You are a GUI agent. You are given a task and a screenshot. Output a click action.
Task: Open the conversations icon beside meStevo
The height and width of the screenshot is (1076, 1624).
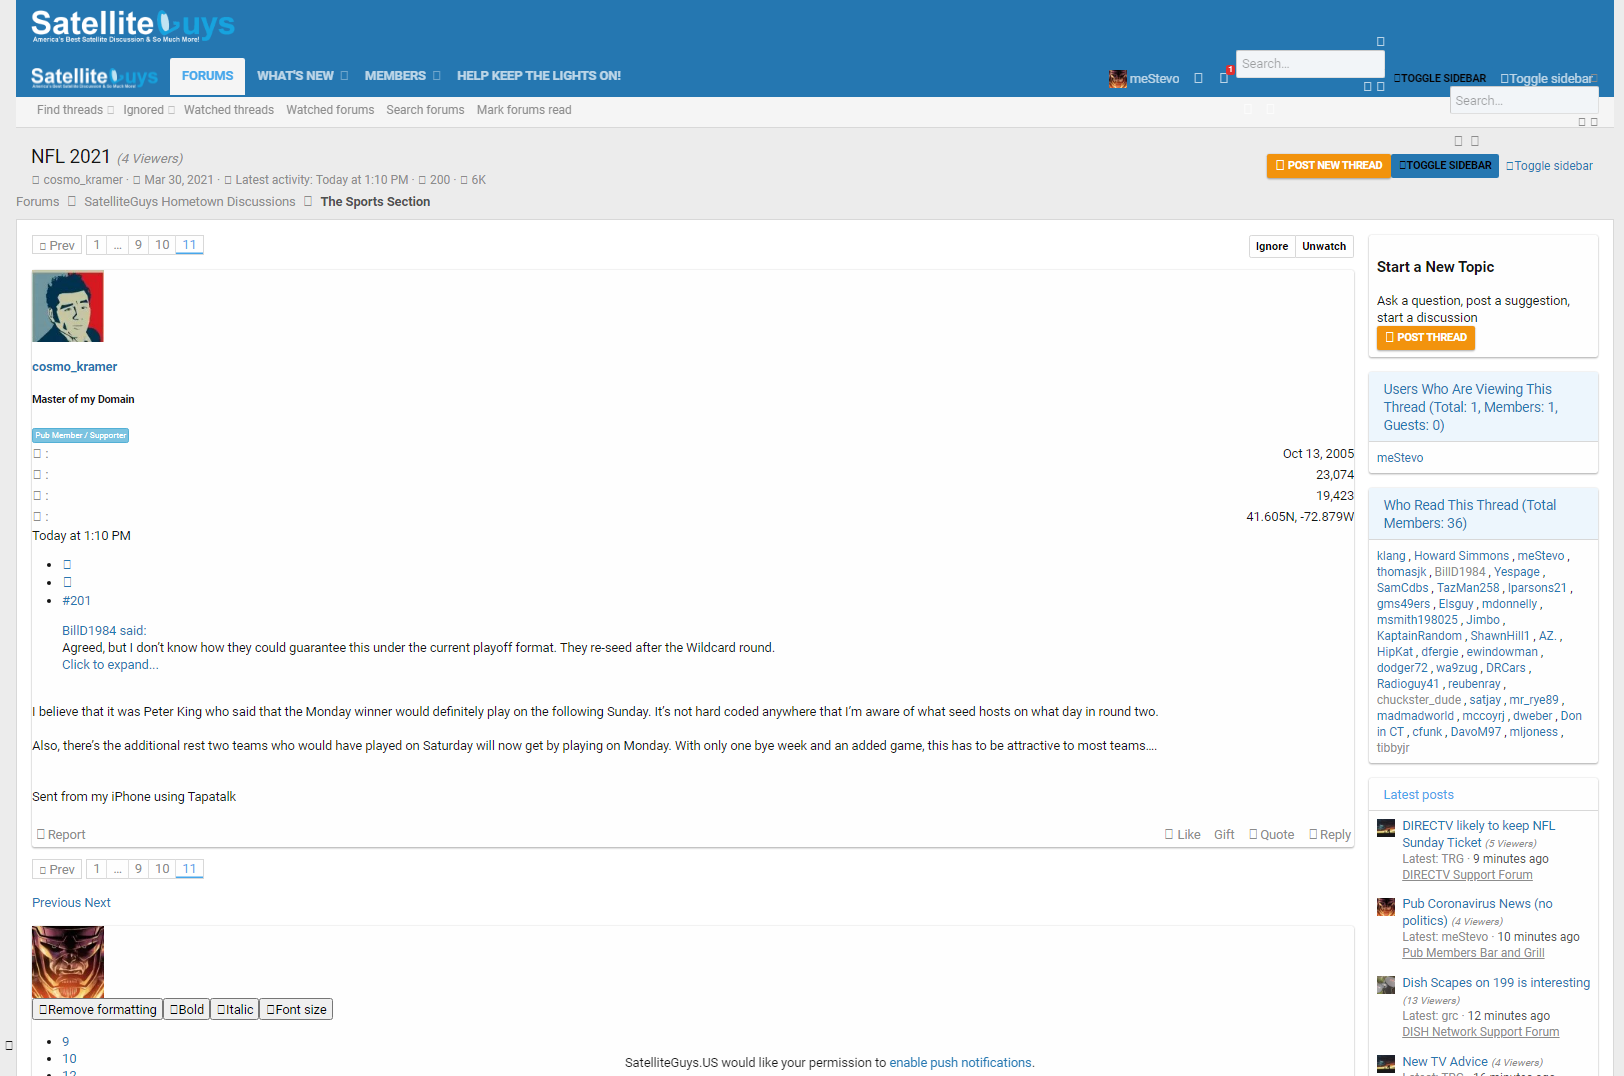point(1198,78)
